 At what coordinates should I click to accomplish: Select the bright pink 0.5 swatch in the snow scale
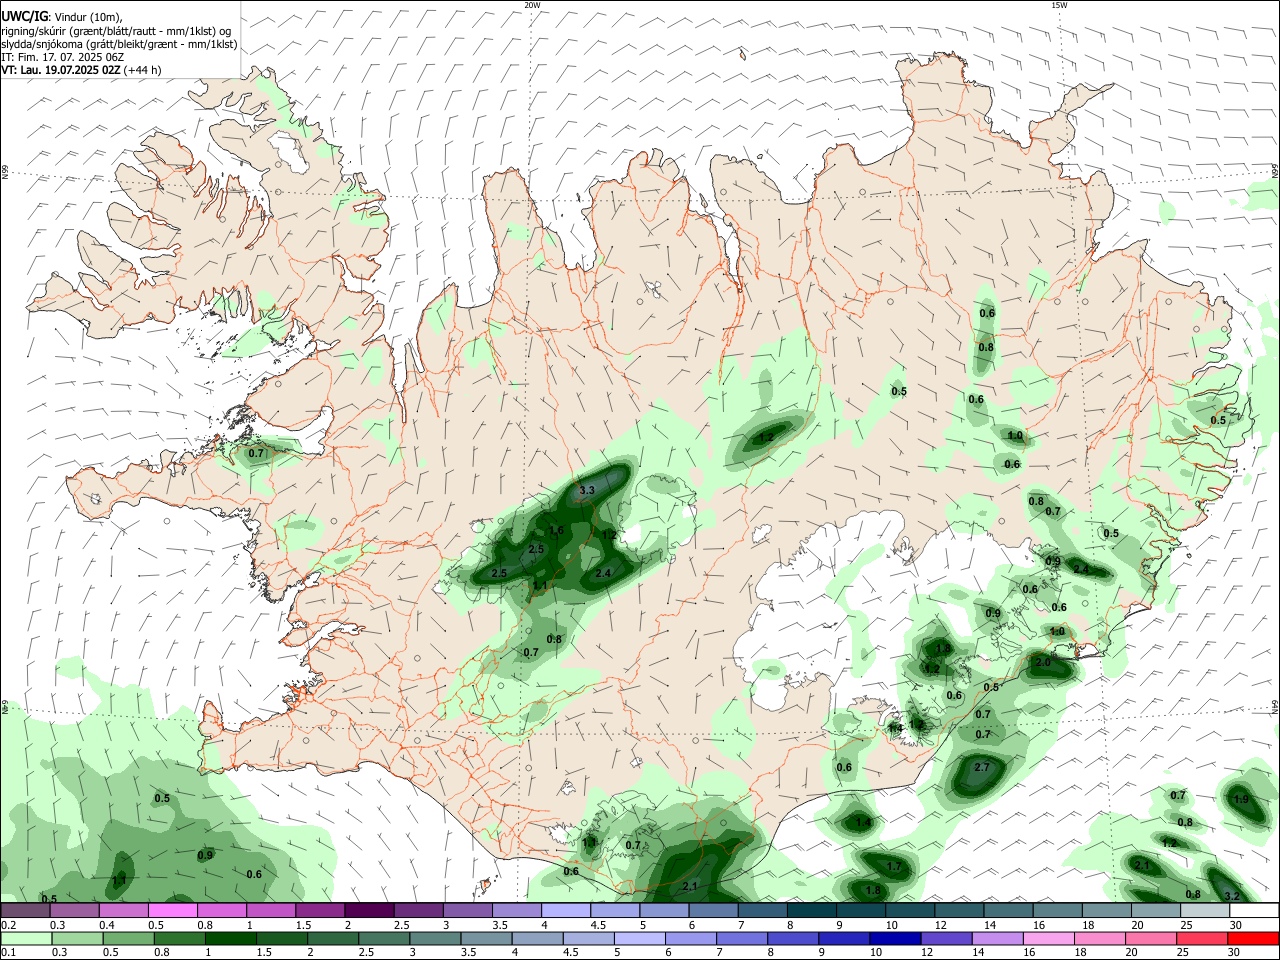coord(172,908)
